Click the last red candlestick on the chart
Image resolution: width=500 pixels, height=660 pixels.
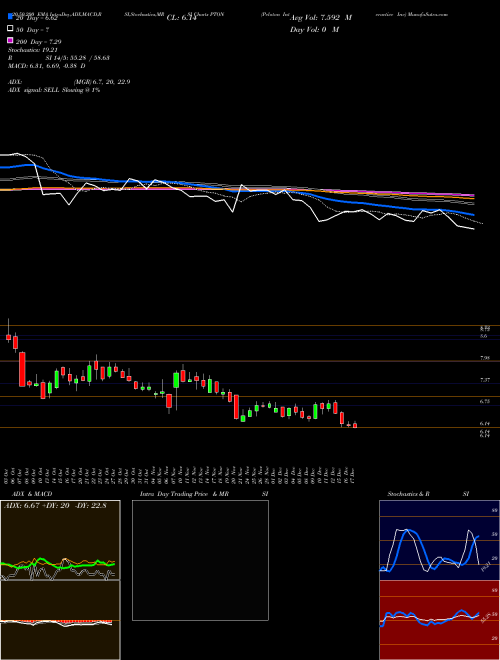(x=355, y=425)
